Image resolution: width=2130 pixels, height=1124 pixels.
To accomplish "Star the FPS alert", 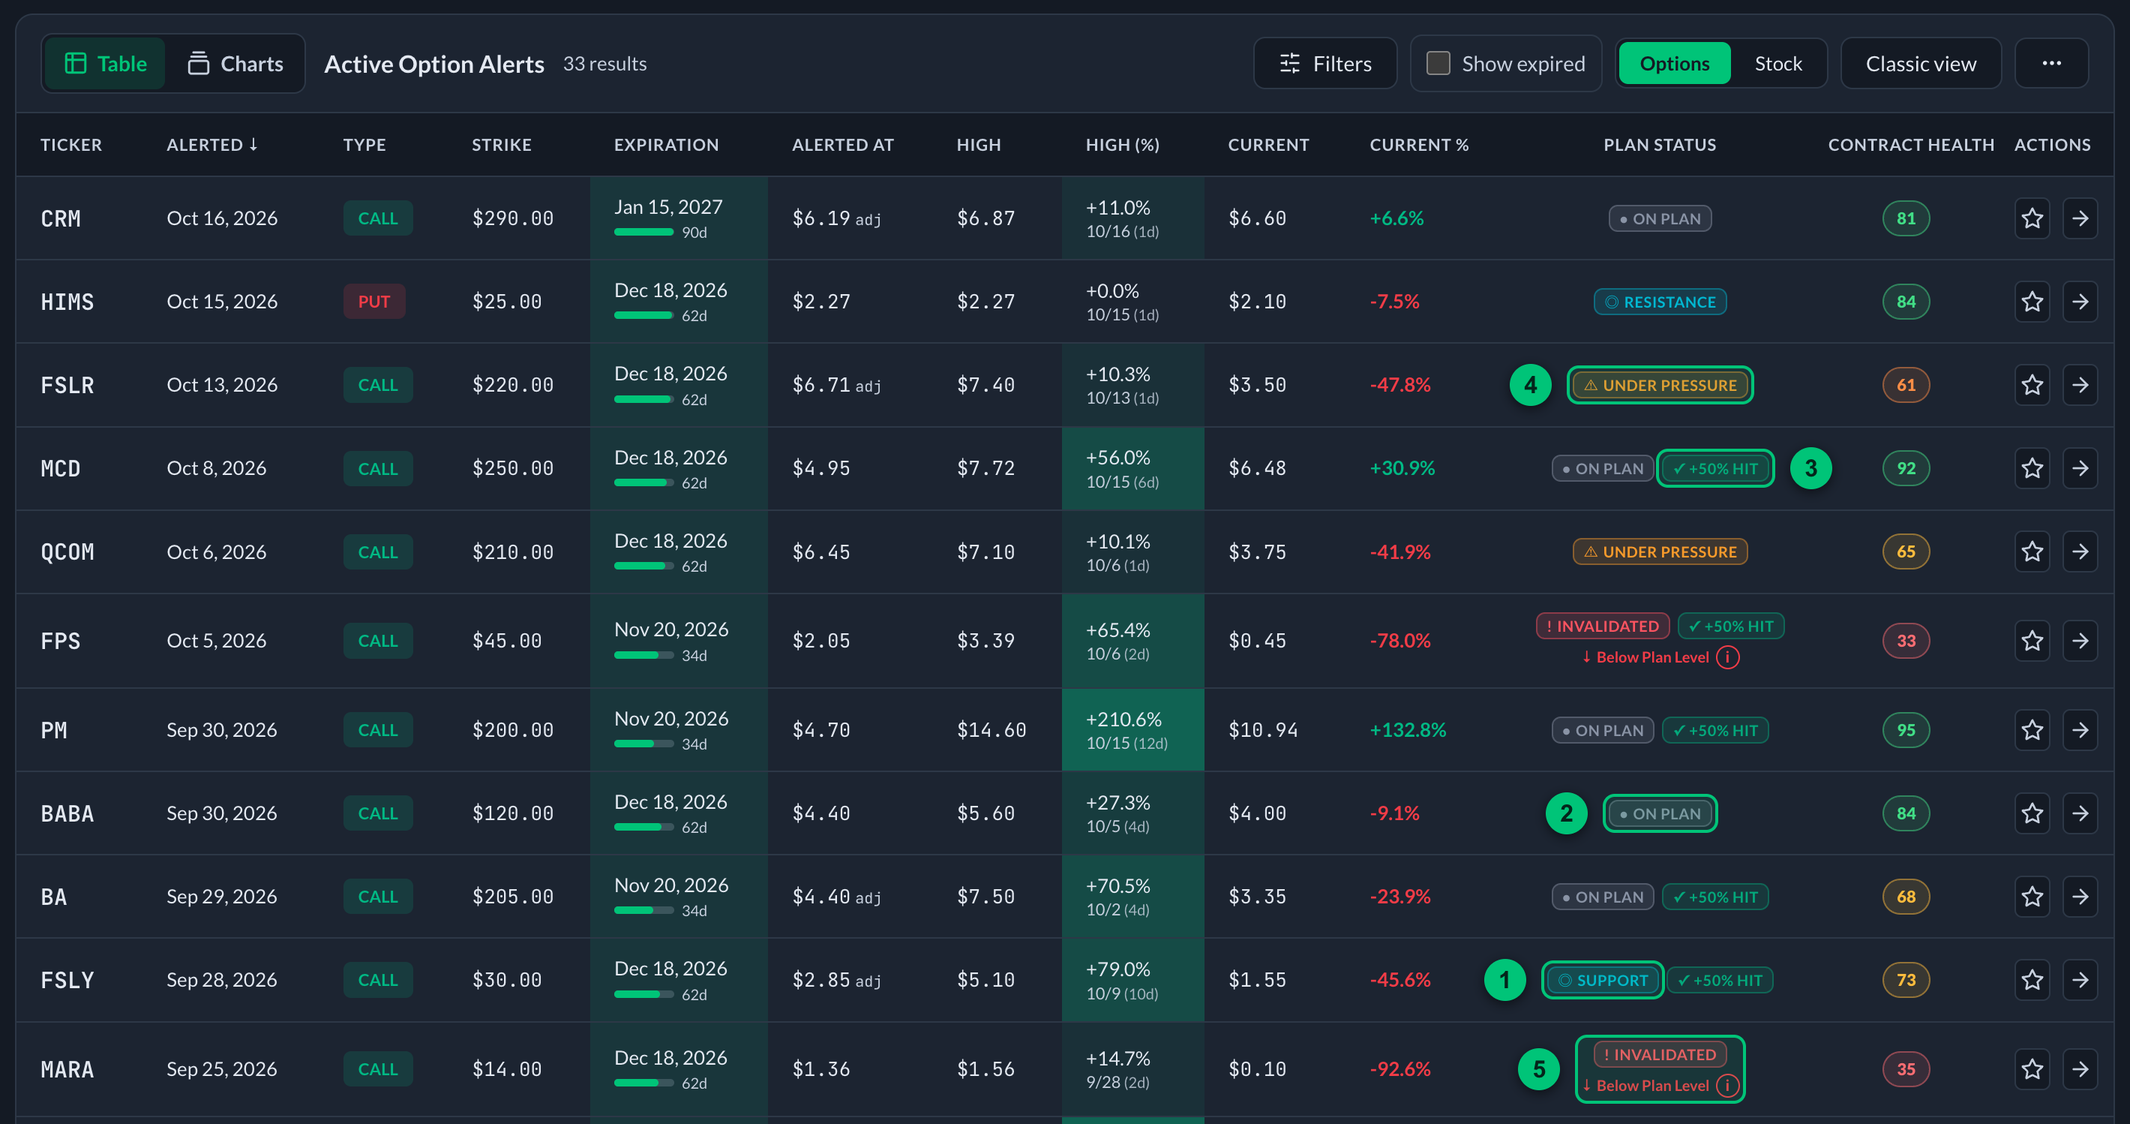I will [x=2032, y=640].
